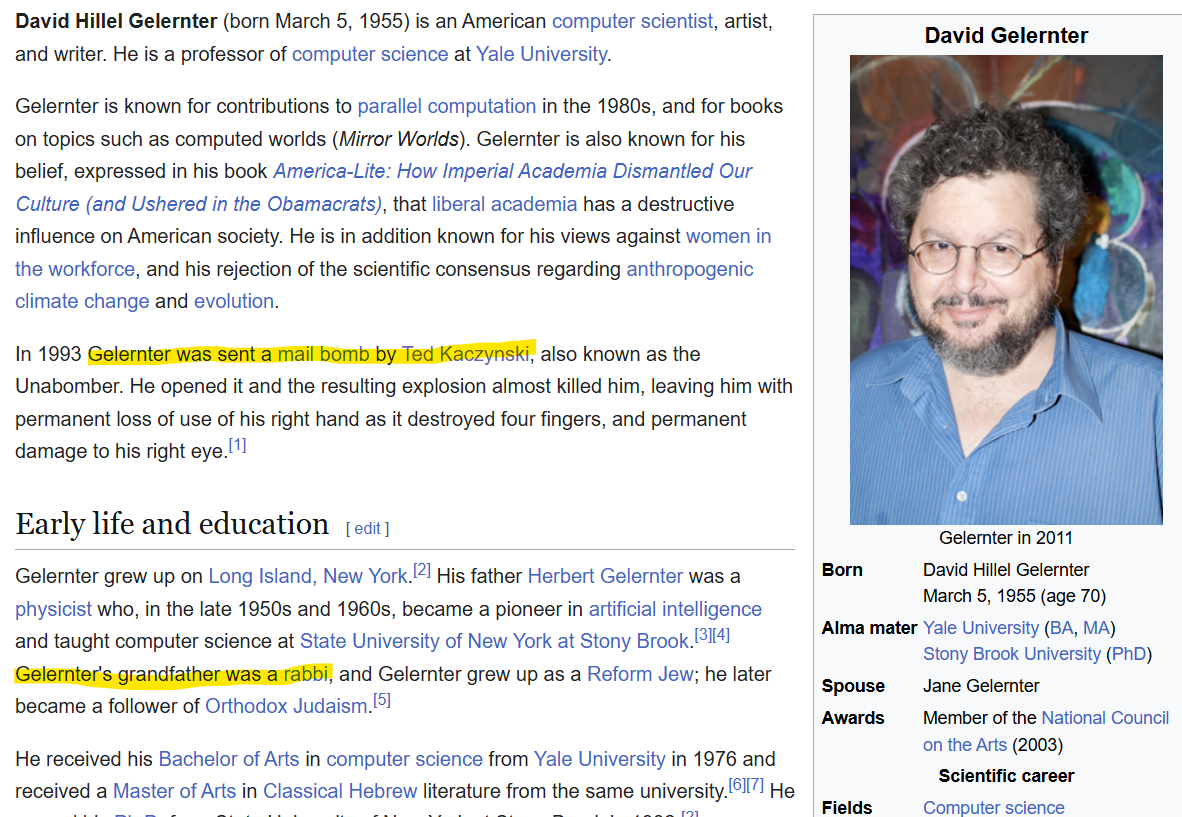Select the 'Alma mater' infobox label
Image resolution: width=1182 pixels, height=817 pixels.
869,629
